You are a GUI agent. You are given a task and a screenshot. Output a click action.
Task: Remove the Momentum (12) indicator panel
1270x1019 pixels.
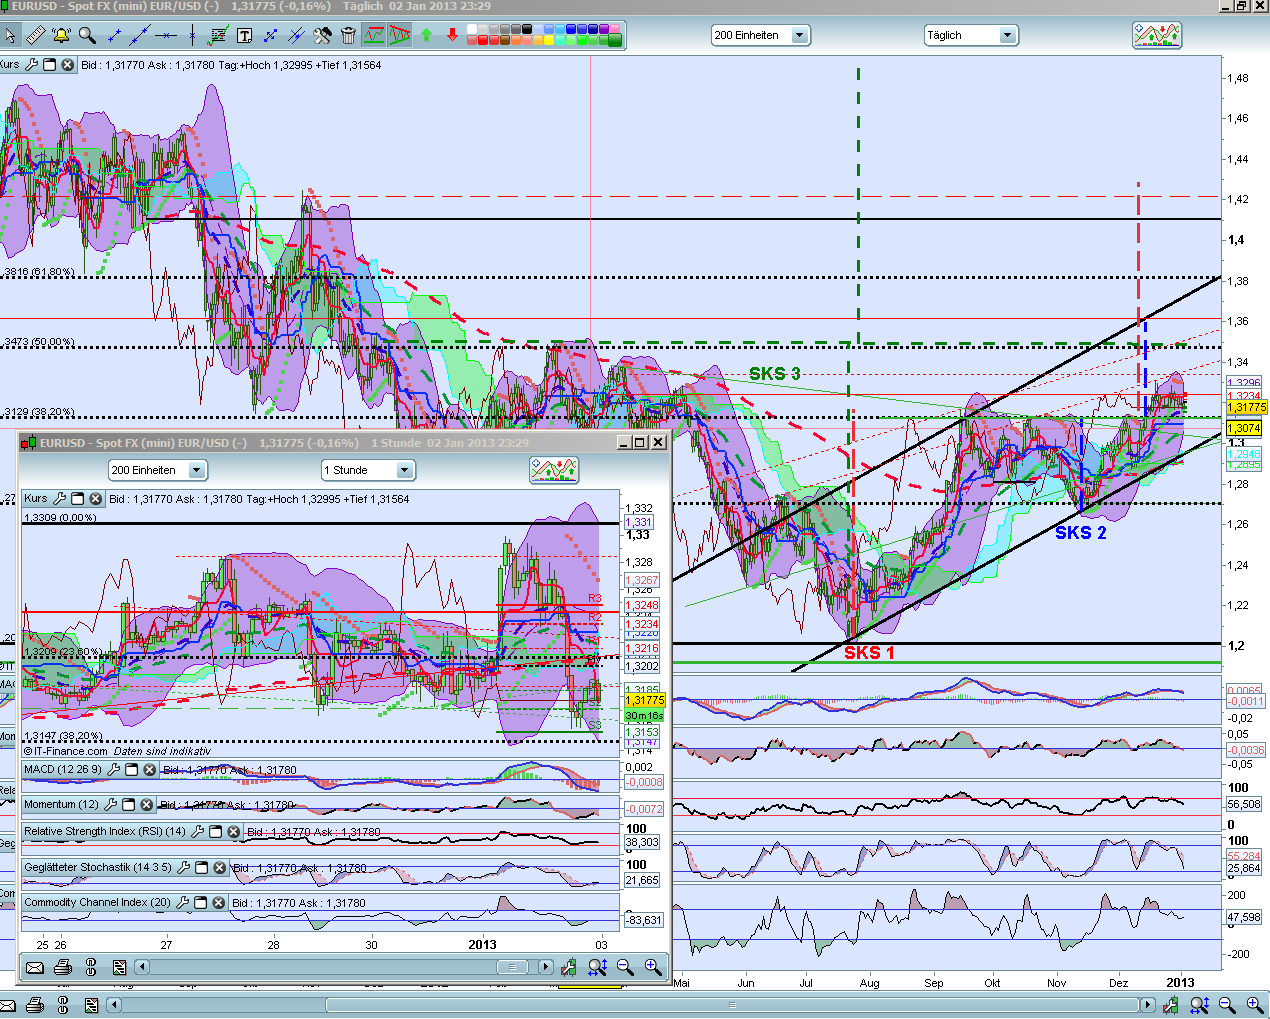[x=147, y=805]
